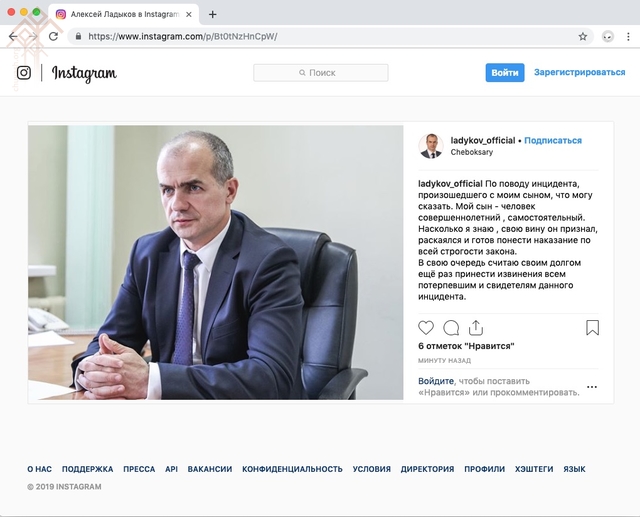This screenshot has width=640, height=517.
Task: Follow ladykov_official via Подписаться
Action: click(553, 140)
